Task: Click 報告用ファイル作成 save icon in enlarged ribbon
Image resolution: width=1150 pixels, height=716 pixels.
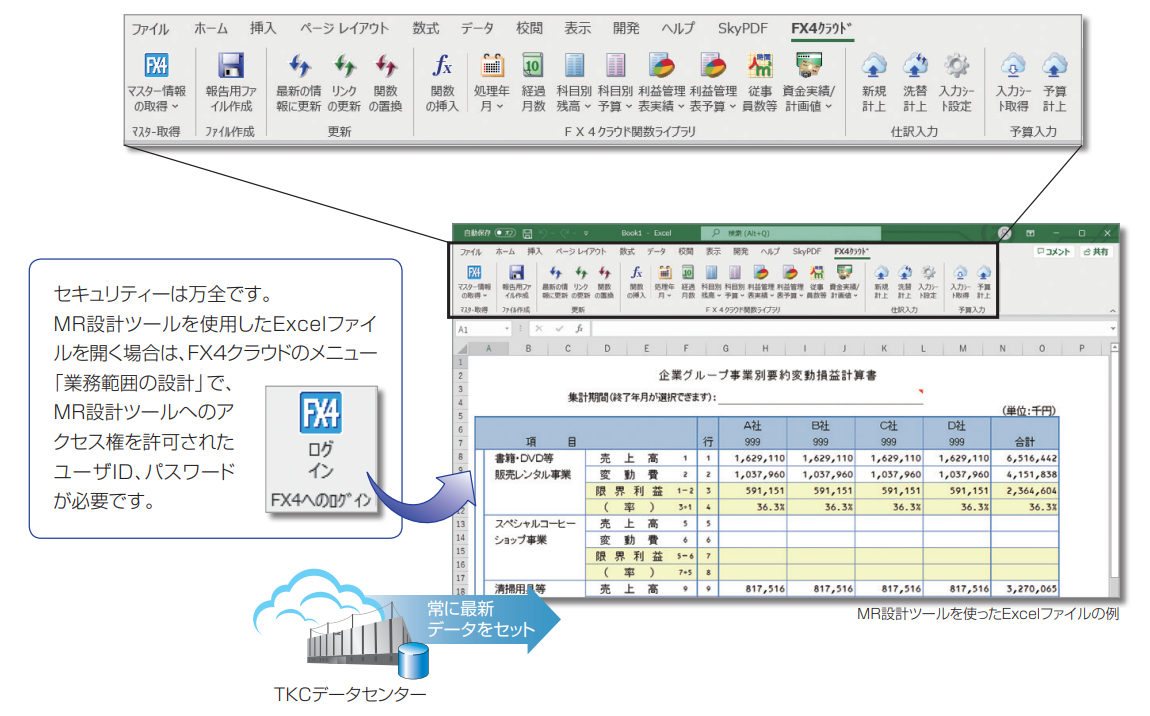Action: [230, 67]
